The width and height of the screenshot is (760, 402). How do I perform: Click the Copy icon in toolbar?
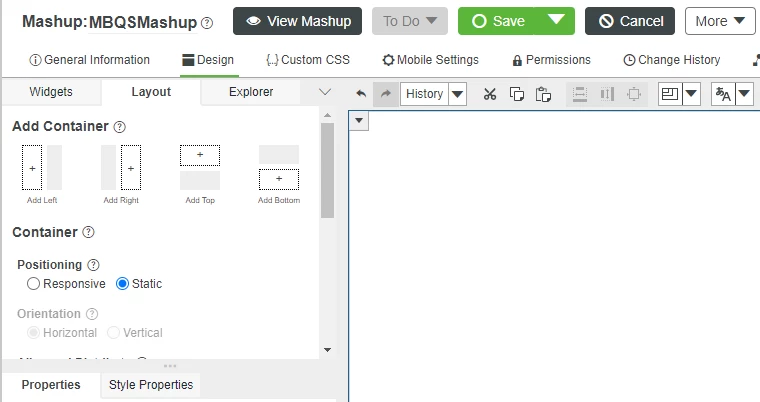[x=517, y=94]
